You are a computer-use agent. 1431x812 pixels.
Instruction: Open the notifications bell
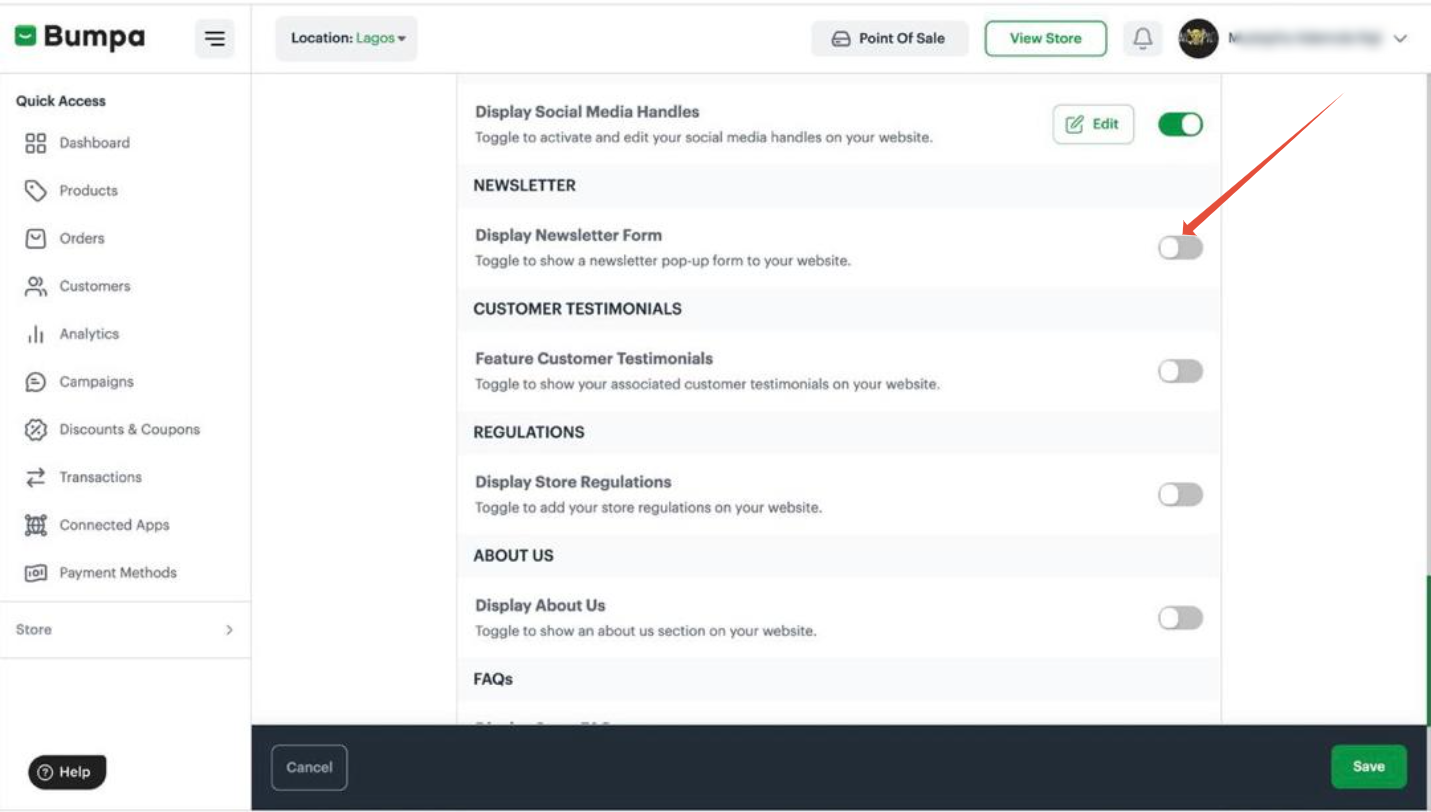click(1142, 38)
